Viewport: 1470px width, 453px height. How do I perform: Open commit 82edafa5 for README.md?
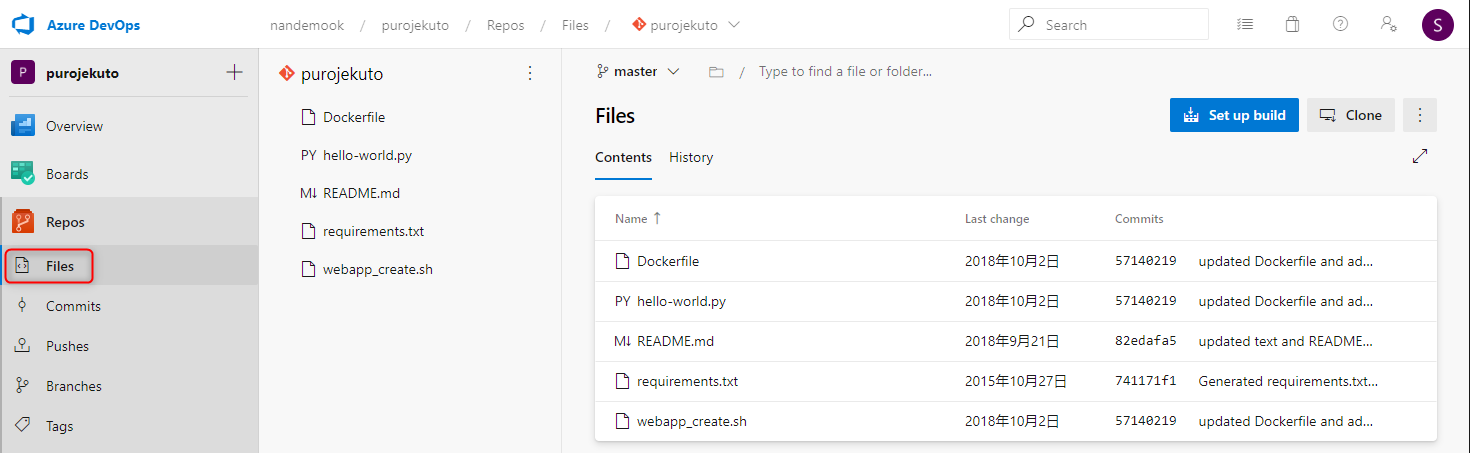[1145, 341]
